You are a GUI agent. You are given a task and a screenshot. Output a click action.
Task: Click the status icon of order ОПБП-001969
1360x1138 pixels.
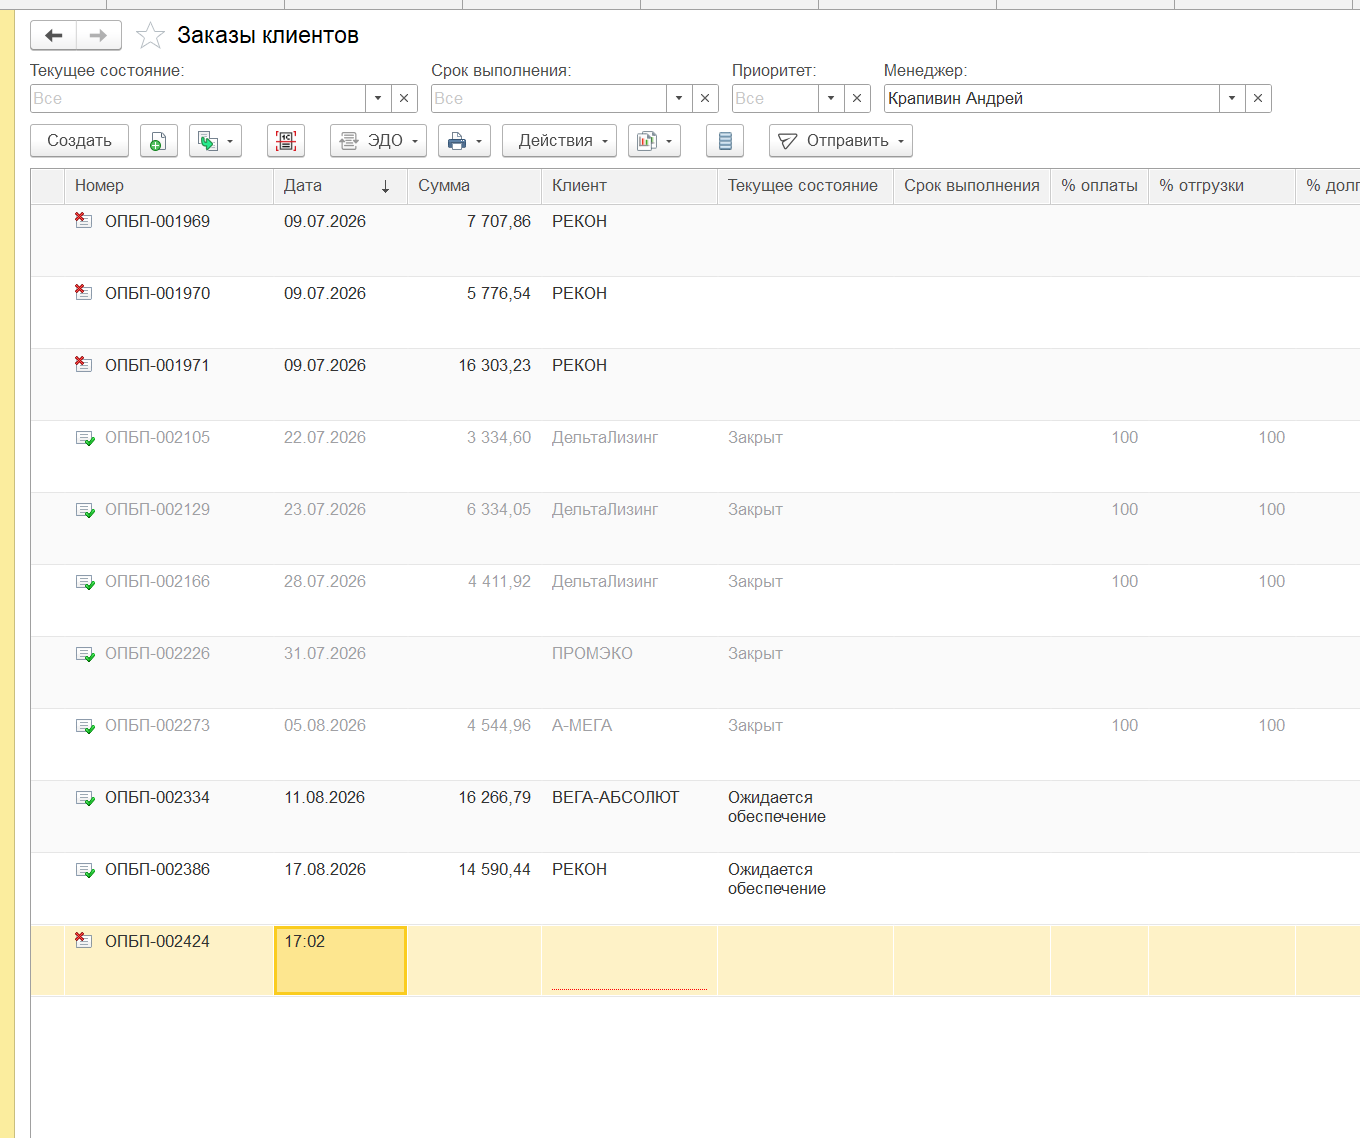[x=84, y=220]
